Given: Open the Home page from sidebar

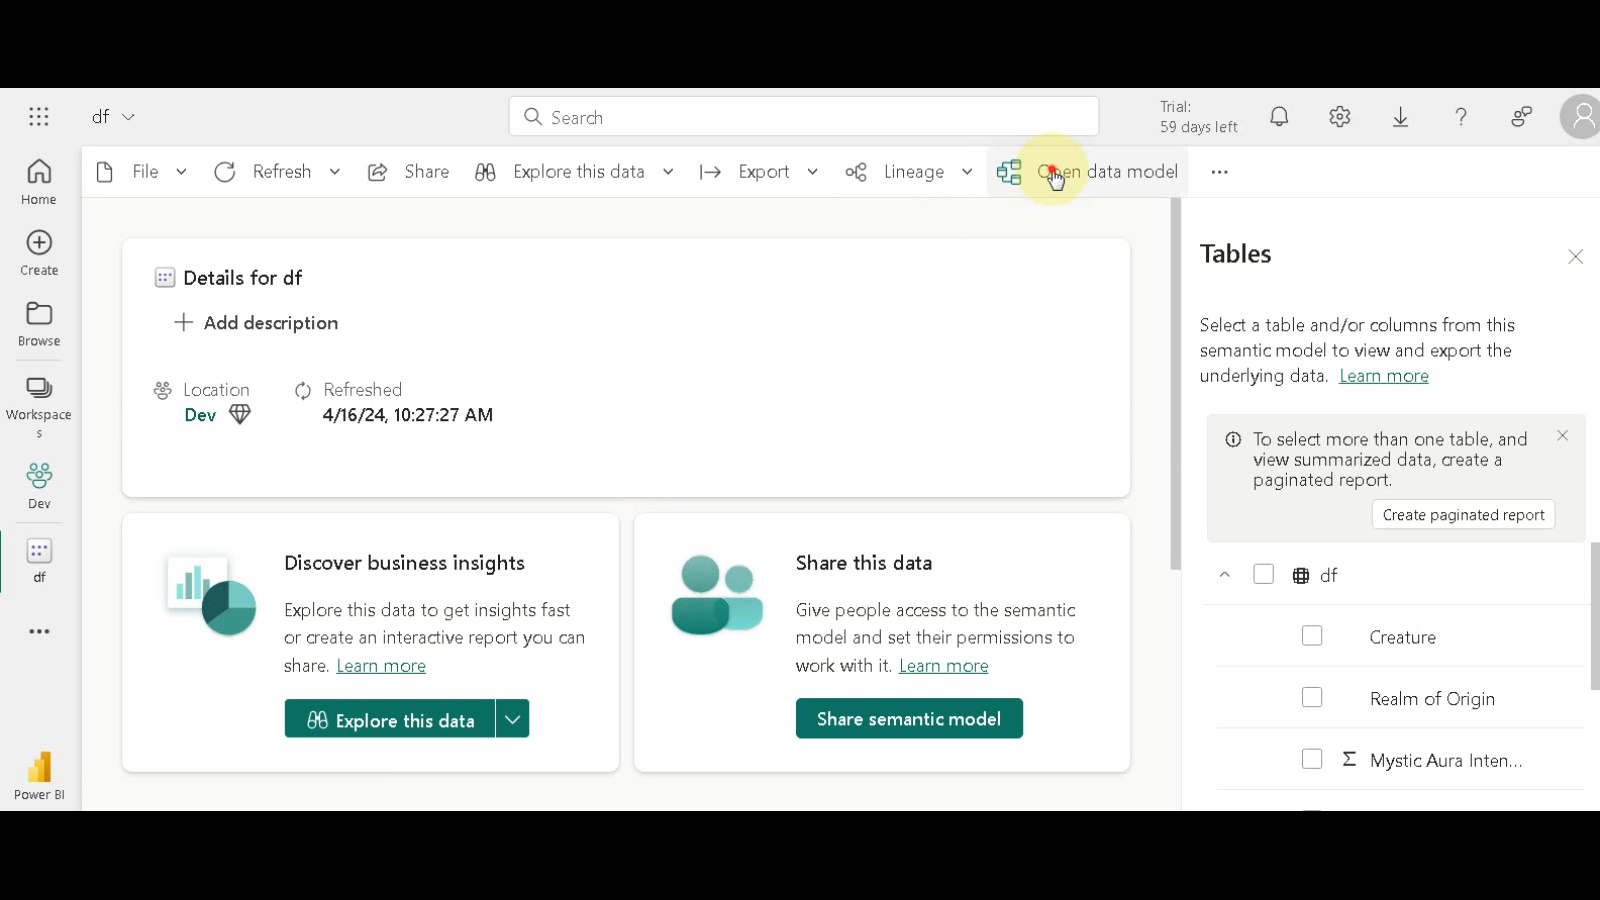Looking at the screenshot, I should (x=38, y=180).
